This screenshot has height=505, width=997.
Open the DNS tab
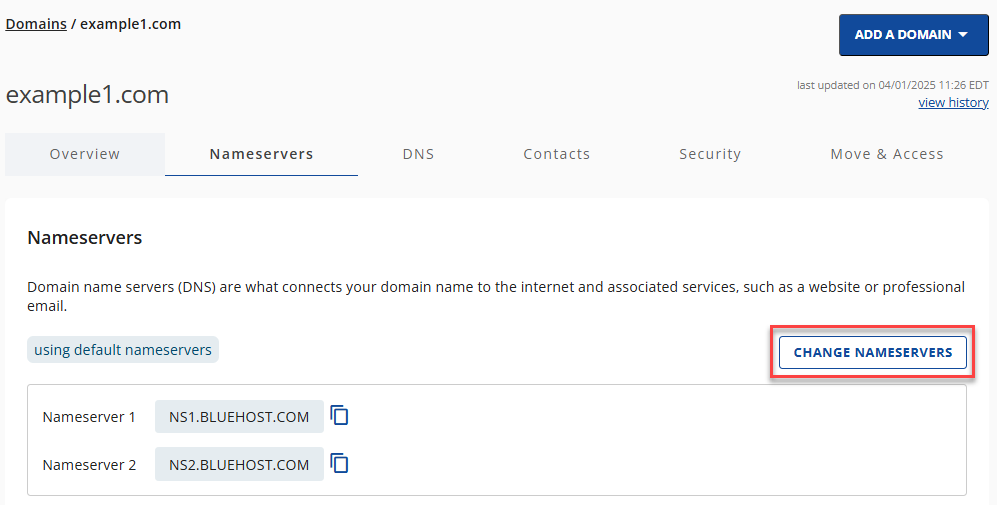point(418,154)
